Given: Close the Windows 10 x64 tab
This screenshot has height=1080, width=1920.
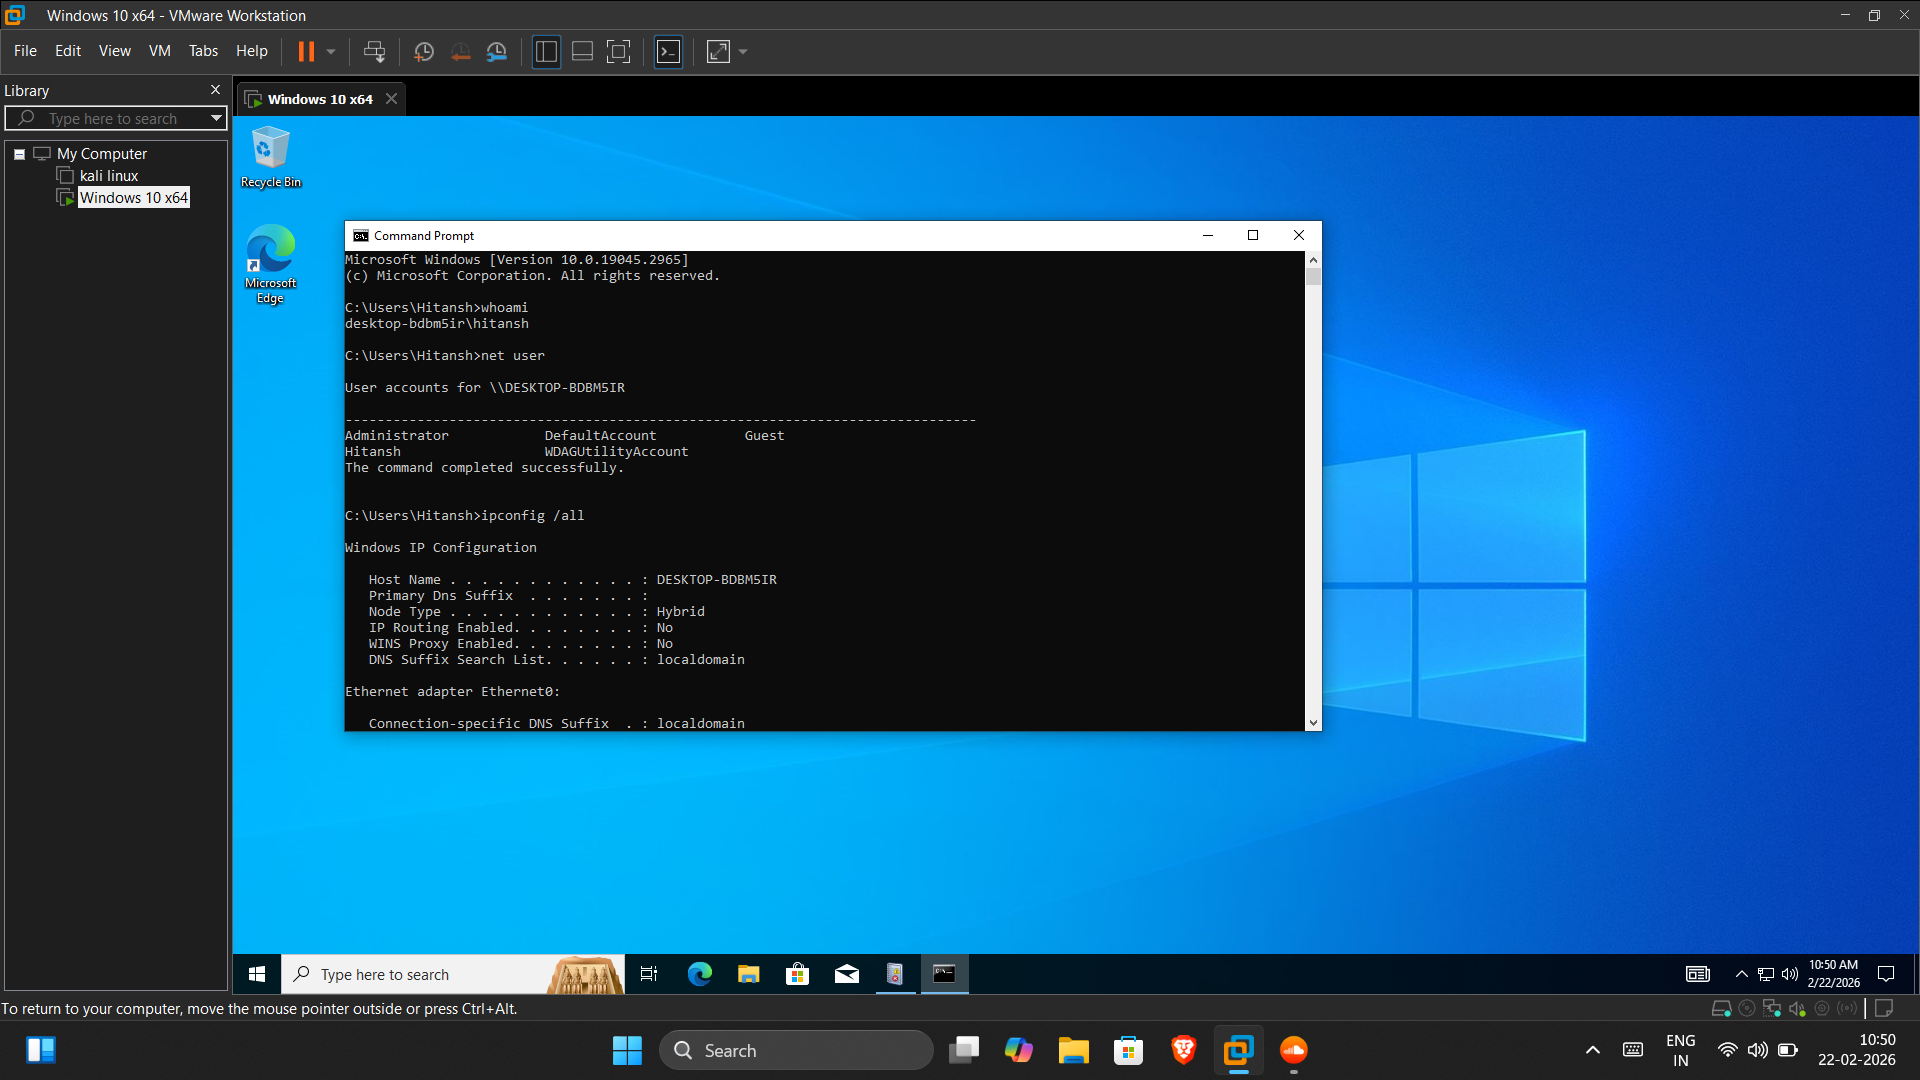Looking at the screenshot, I should click(x=391, y=99).
